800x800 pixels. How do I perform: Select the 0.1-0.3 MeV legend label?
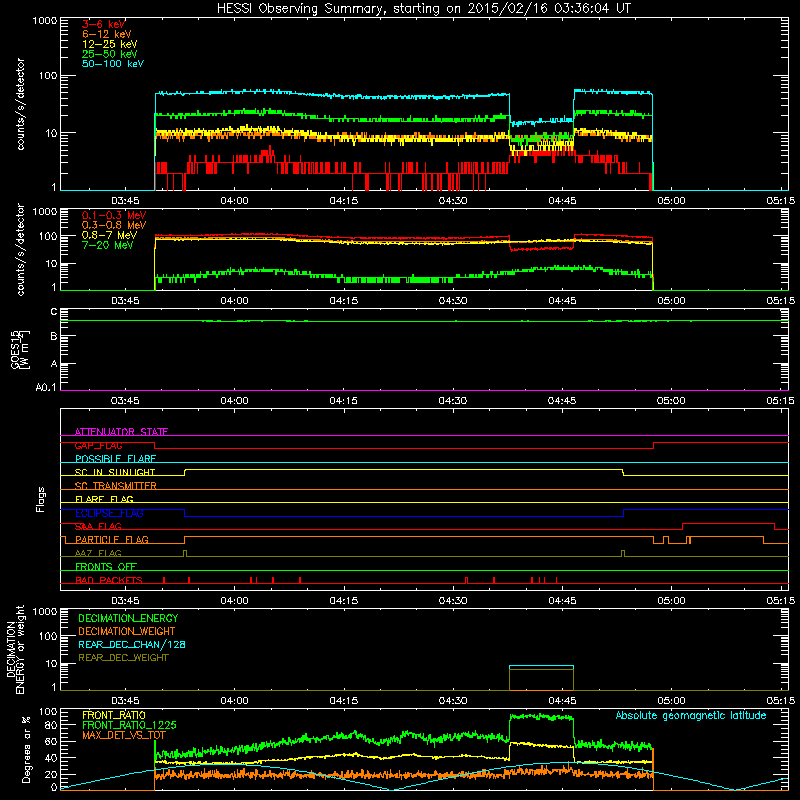click(114, 216)
